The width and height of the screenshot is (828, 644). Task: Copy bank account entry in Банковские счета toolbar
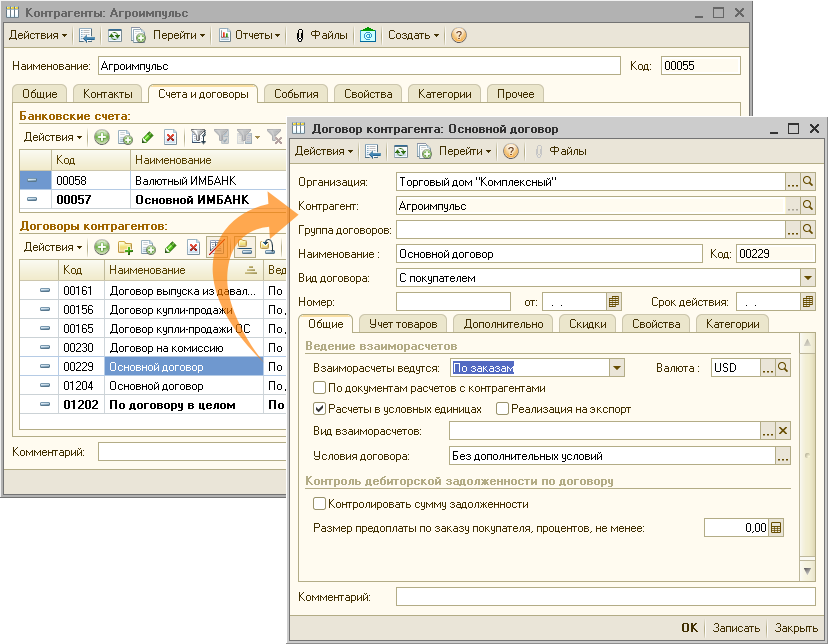click(x=125, y=138)
